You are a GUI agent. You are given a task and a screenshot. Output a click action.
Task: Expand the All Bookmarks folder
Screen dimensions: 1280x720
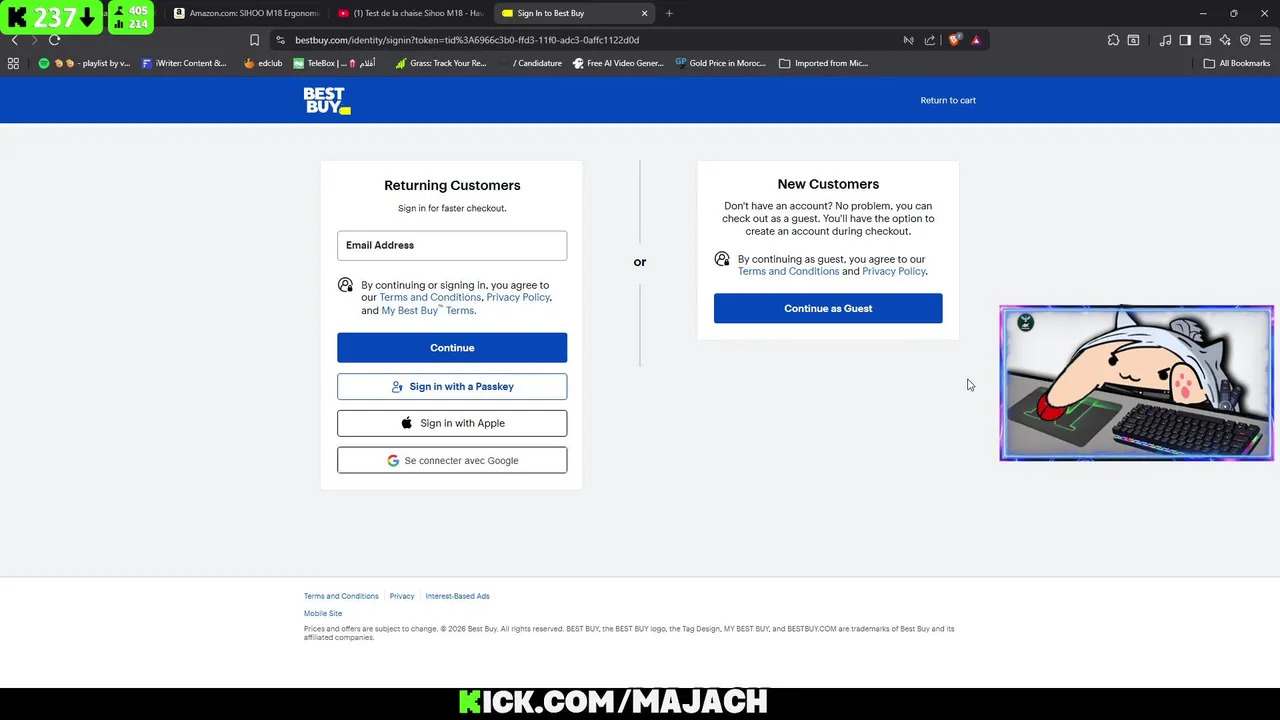click(x=1237, y=63)
